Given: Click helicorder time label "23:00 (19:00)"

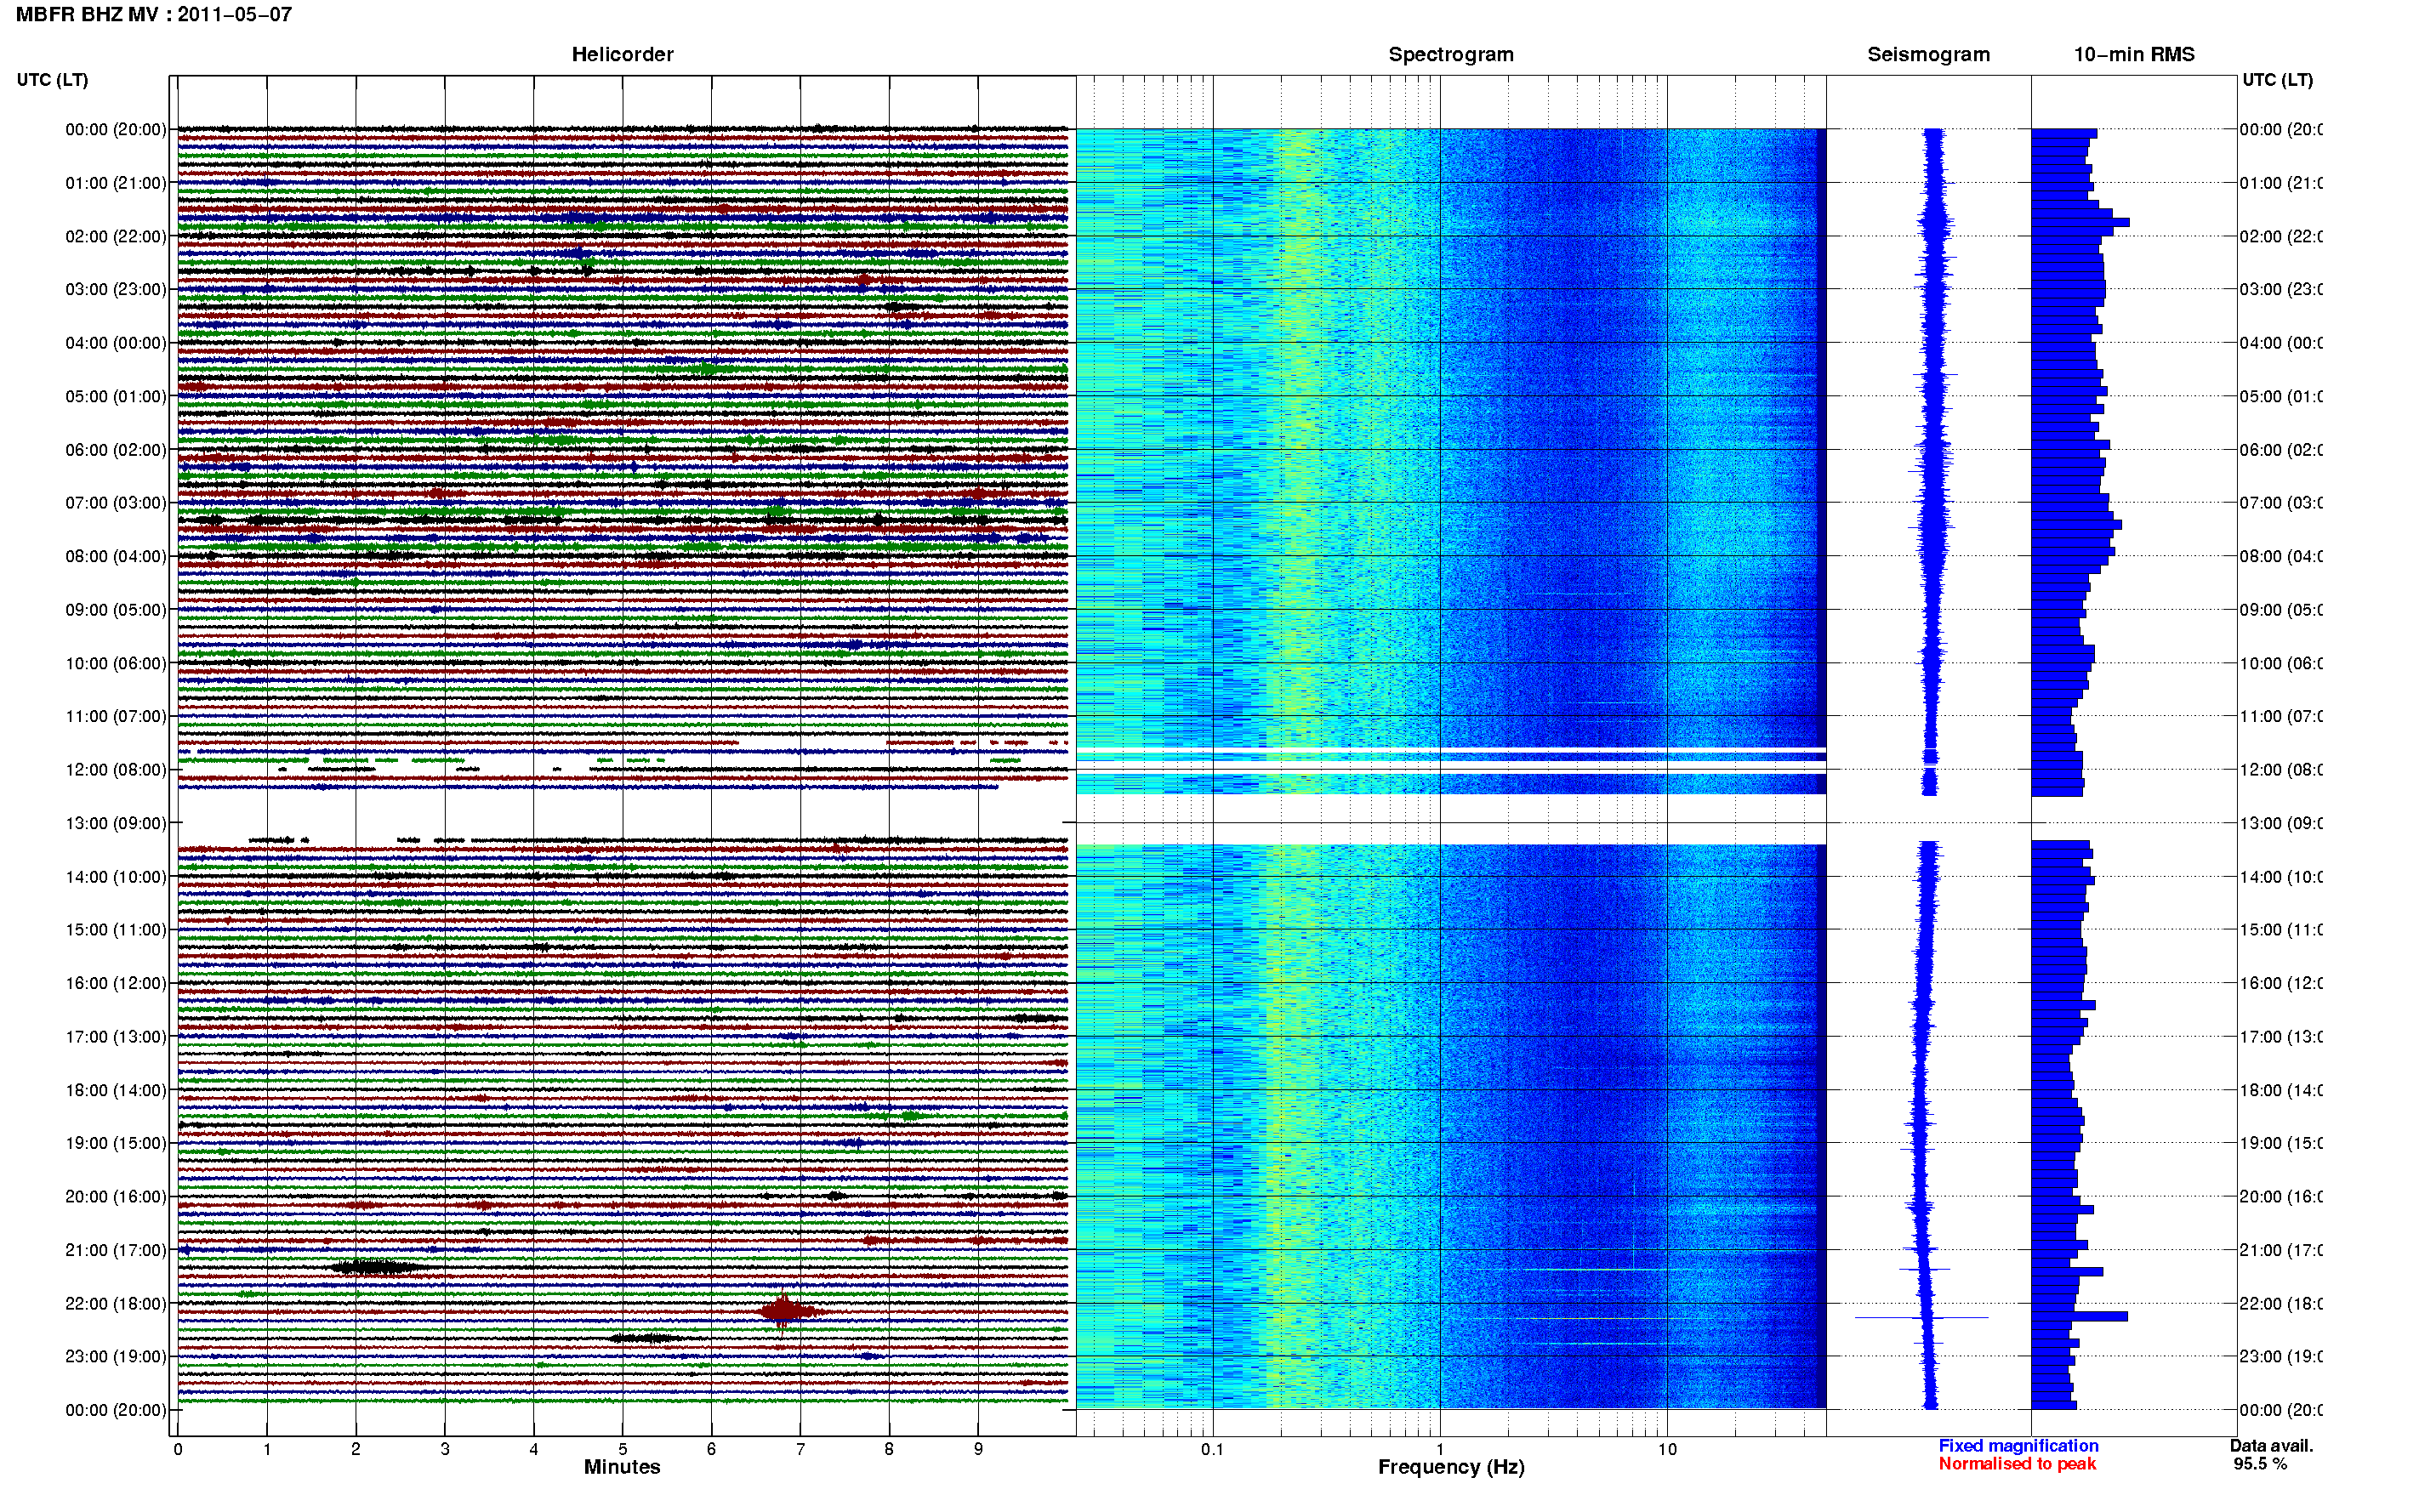Looking at the screenshot, I should [x=116, y=1357].
